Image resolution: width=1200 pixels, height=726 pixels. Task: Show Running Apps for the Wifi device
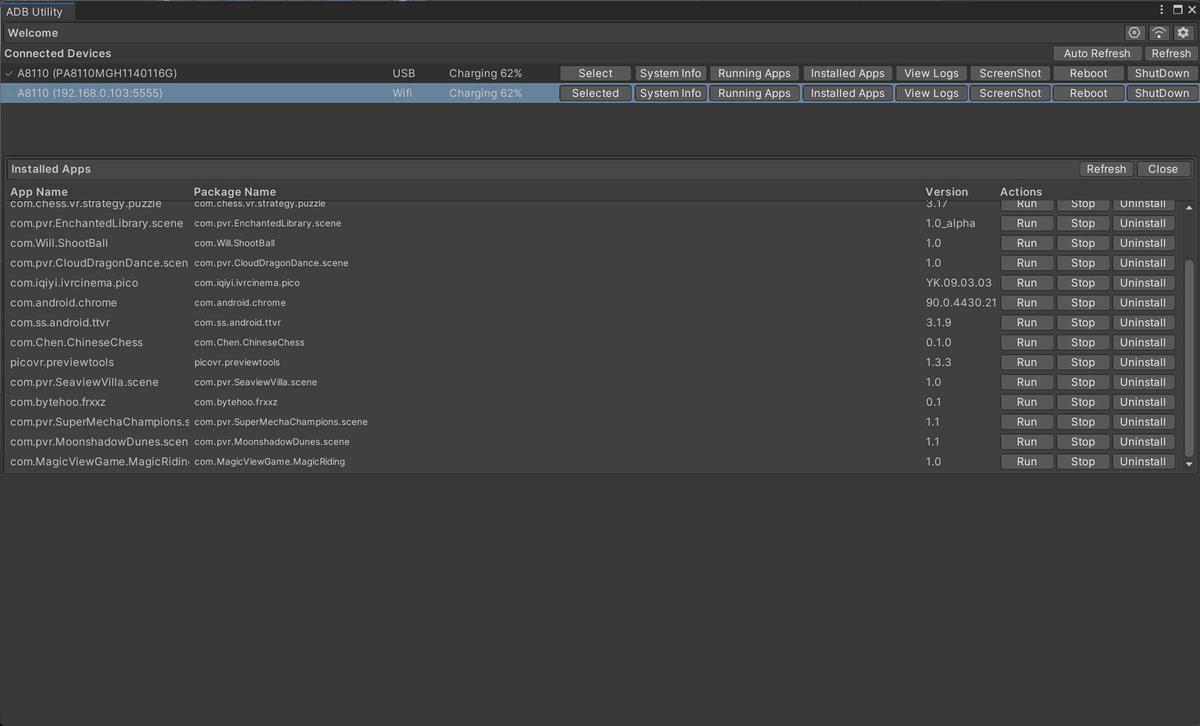click(x=754, y=93)
